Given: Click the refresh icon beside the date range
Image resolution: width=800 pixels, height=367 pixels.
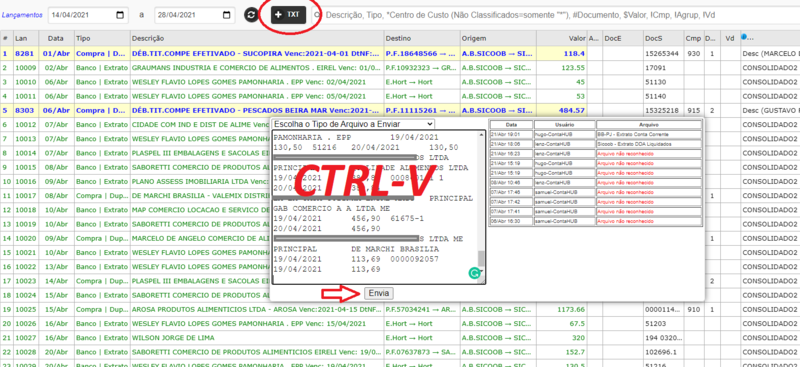Looking at the screenshot, I should tap(251, 15).
